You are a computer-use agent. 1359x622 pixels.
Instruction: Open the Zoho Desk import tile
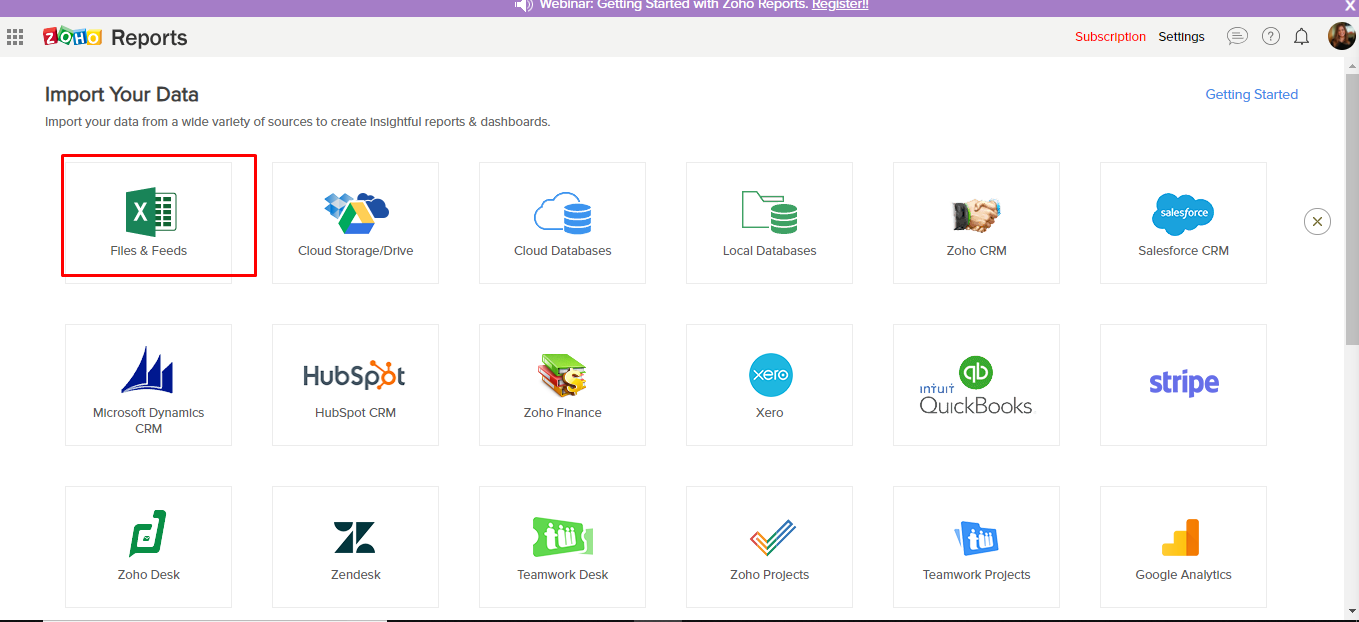pos(148,547)
